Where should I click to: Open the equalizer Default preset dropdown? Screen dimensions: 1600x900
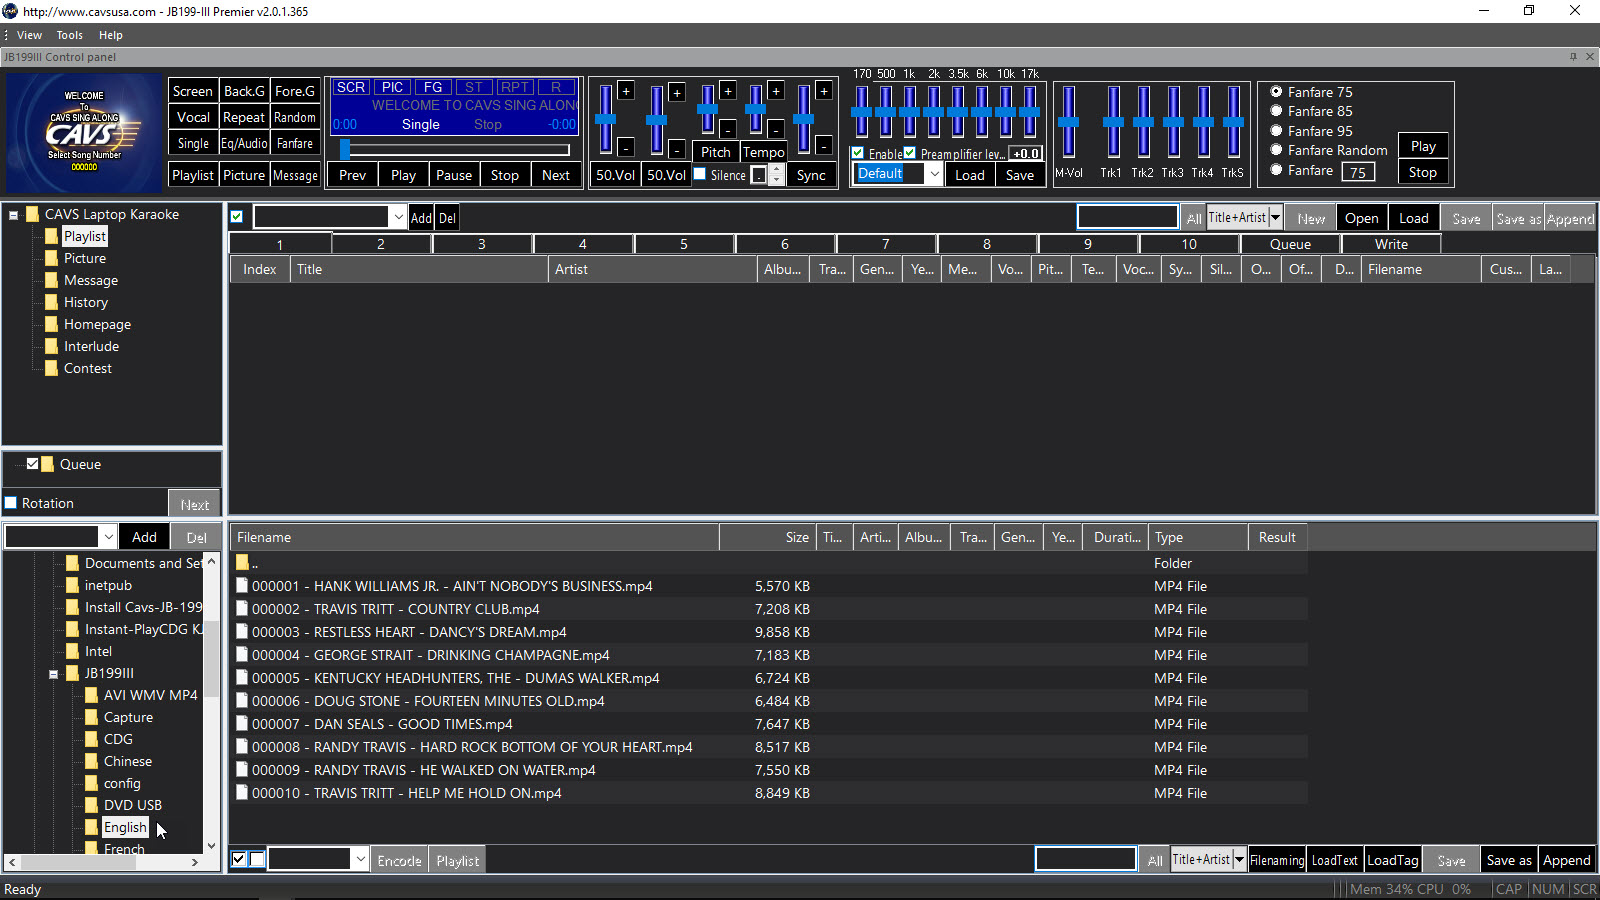pos(934,174)
